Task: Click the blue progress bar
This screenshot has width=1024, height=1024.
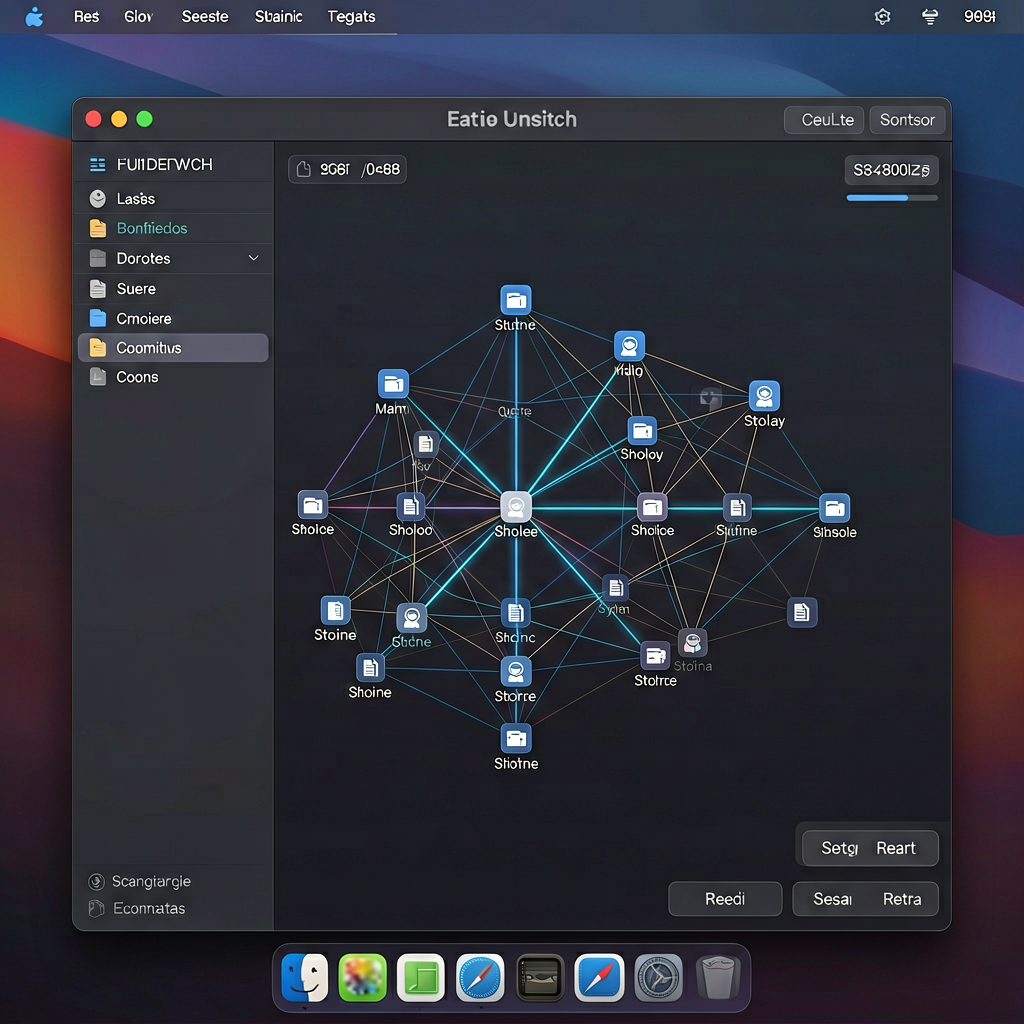Action: (892, 197)
